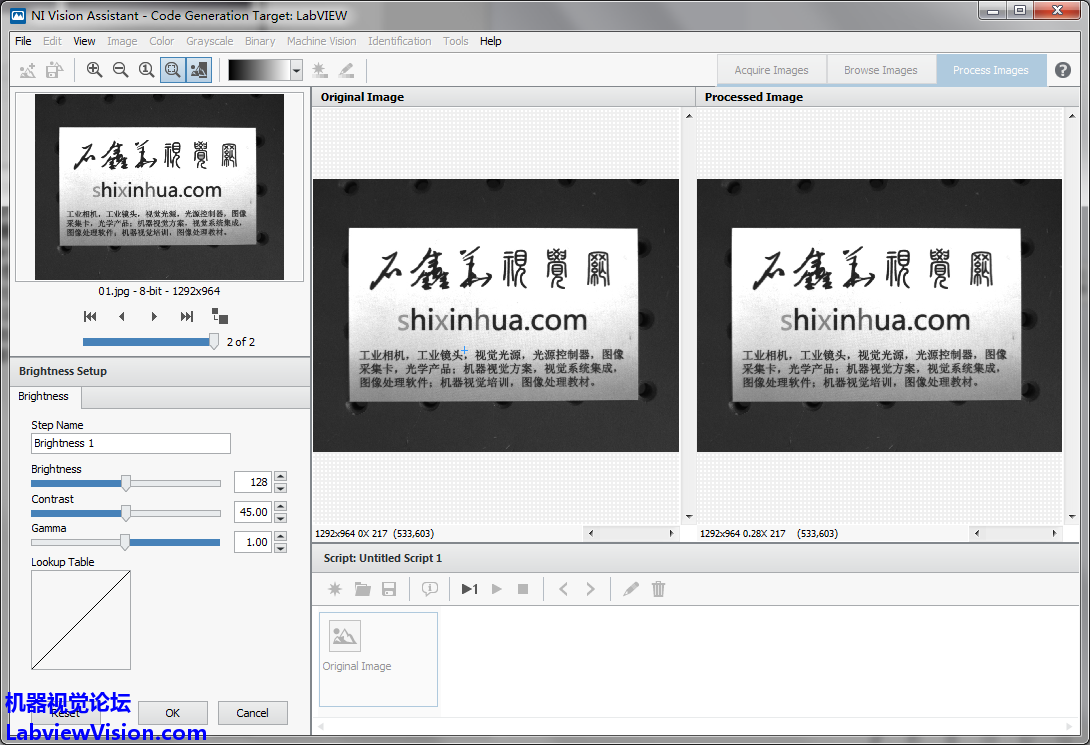The image size is (1090, 745).
Task: Toggle the image display mode button
Action: tap(198, 70)
